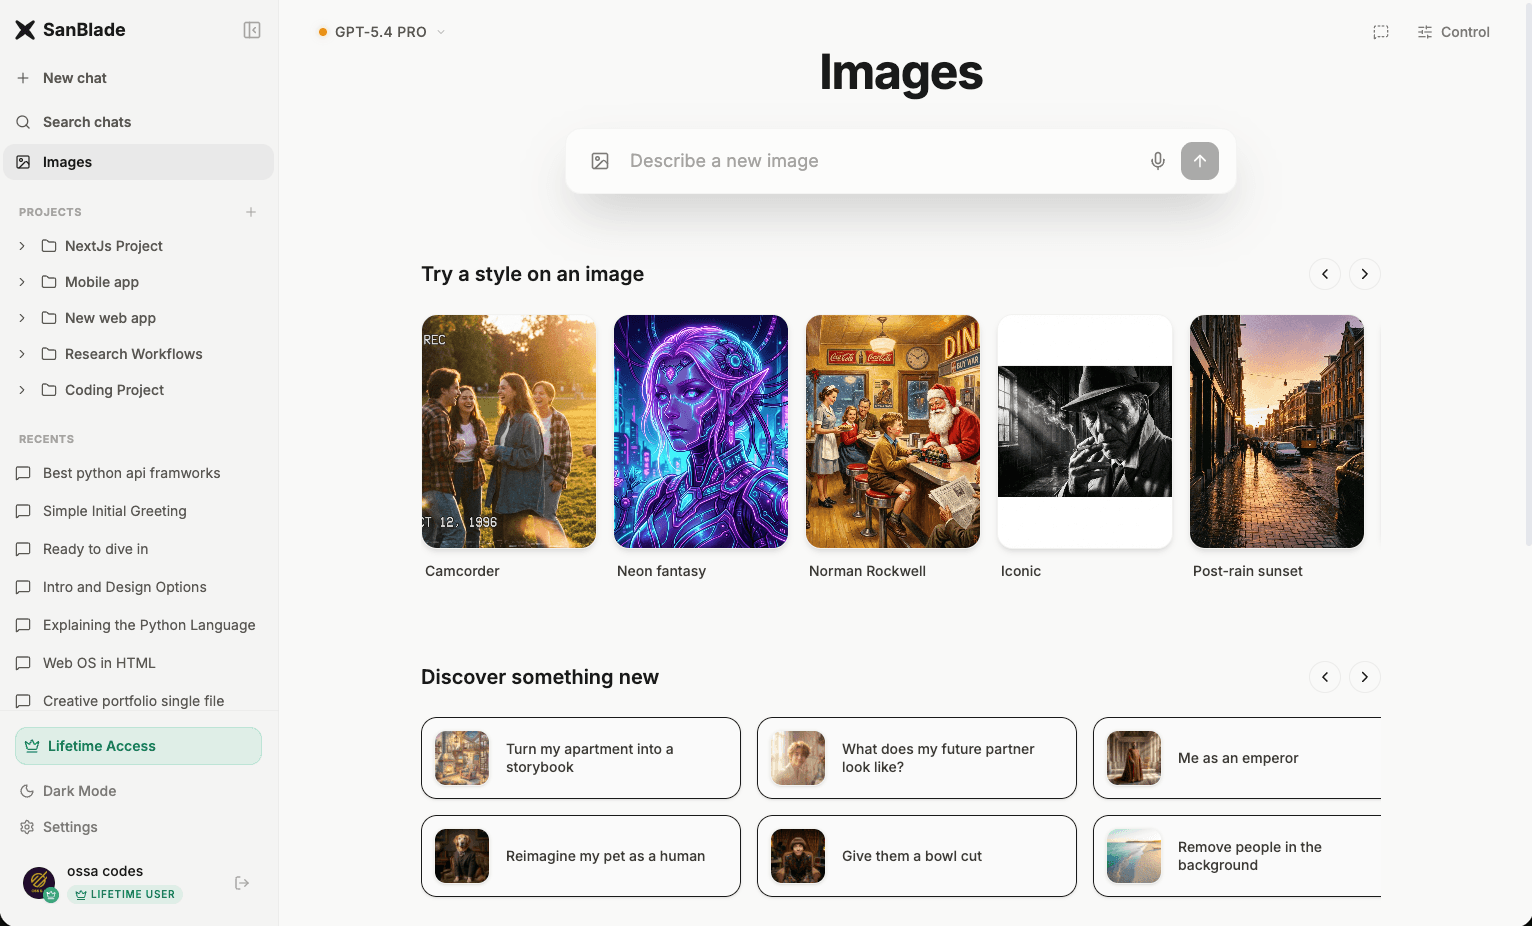1532x926 pixels.
Task: Click the SanBlade X logo
Action: pyautogui.click(x=25, y=29)
